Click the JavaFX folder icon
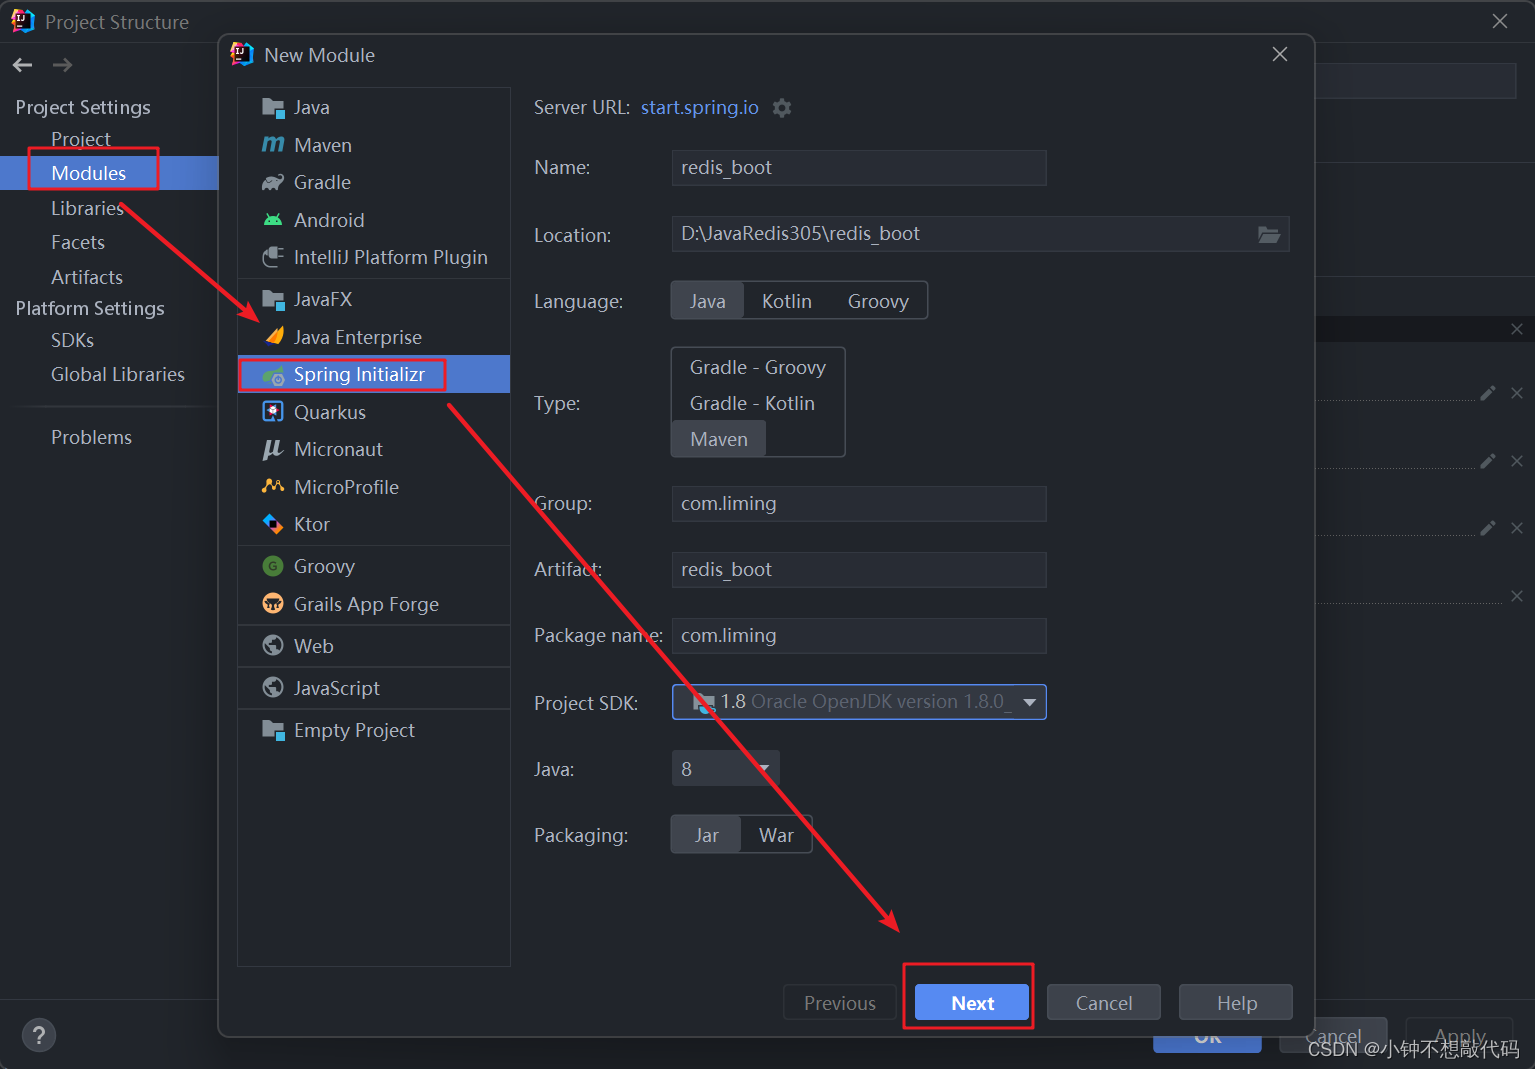 point(273,299)
